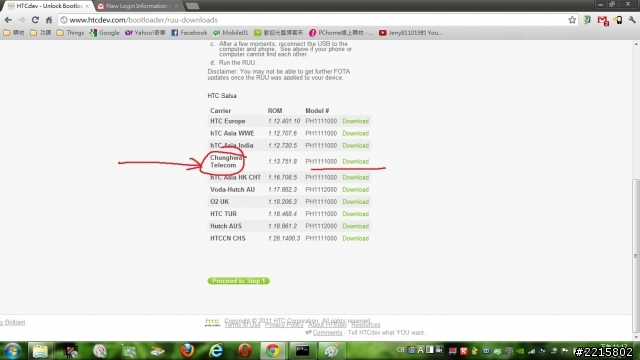Select the PH1112000 model of Voda-Hutch AU

coord(321,190)
